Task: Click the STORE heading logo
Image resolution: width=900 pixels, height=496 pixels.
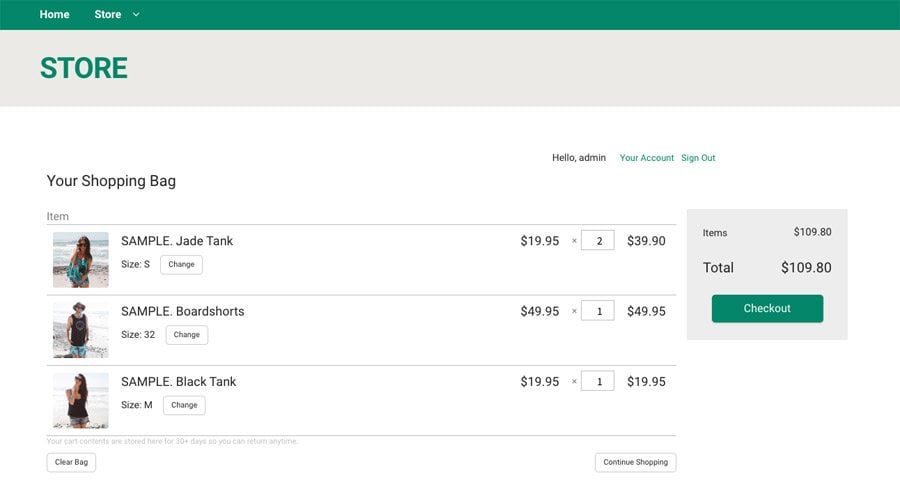Action: point(84,68)
